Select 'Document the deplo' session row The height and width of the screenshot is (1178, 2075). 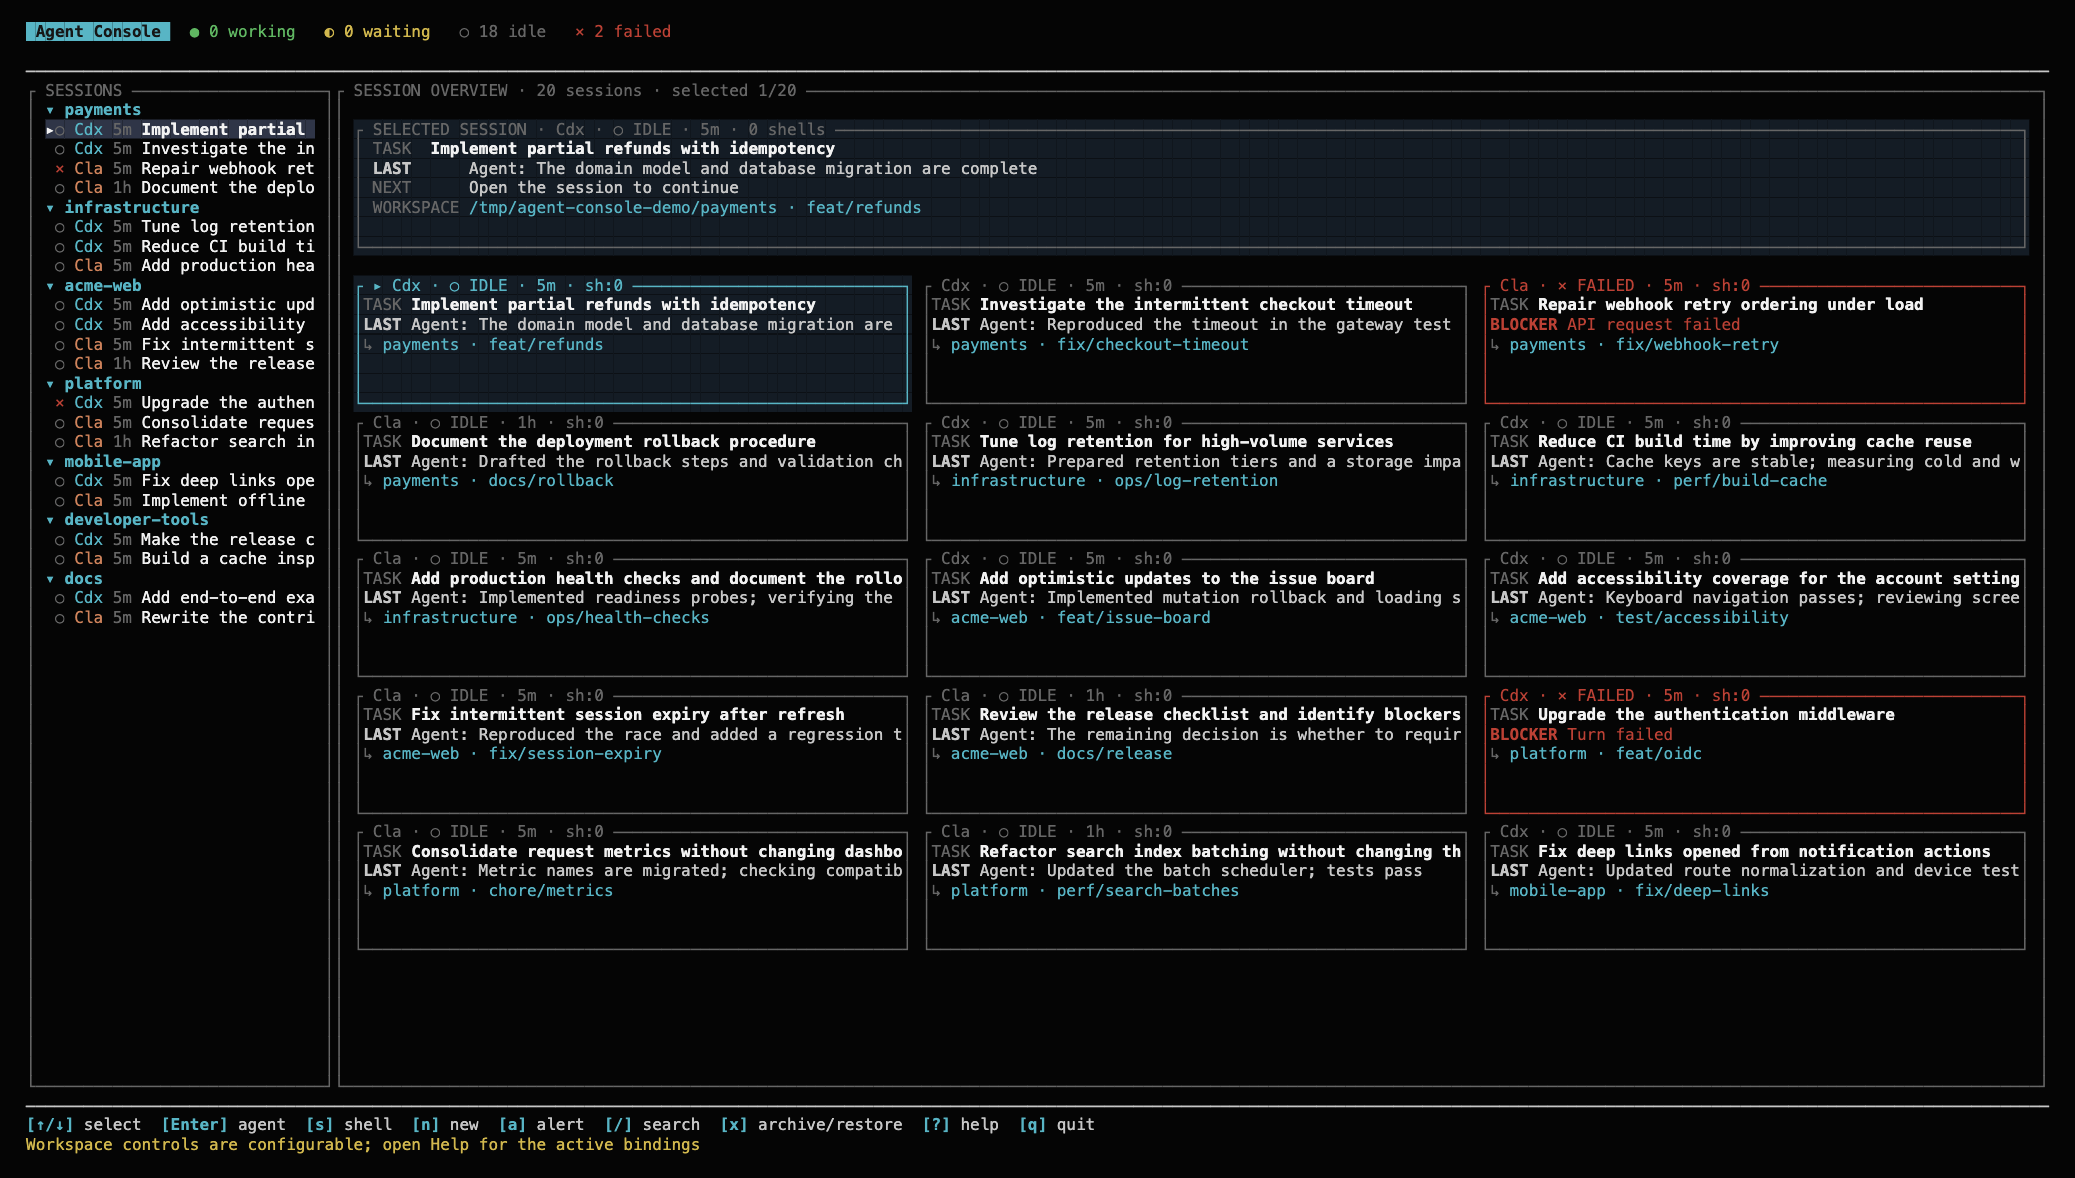click(180, 188)
